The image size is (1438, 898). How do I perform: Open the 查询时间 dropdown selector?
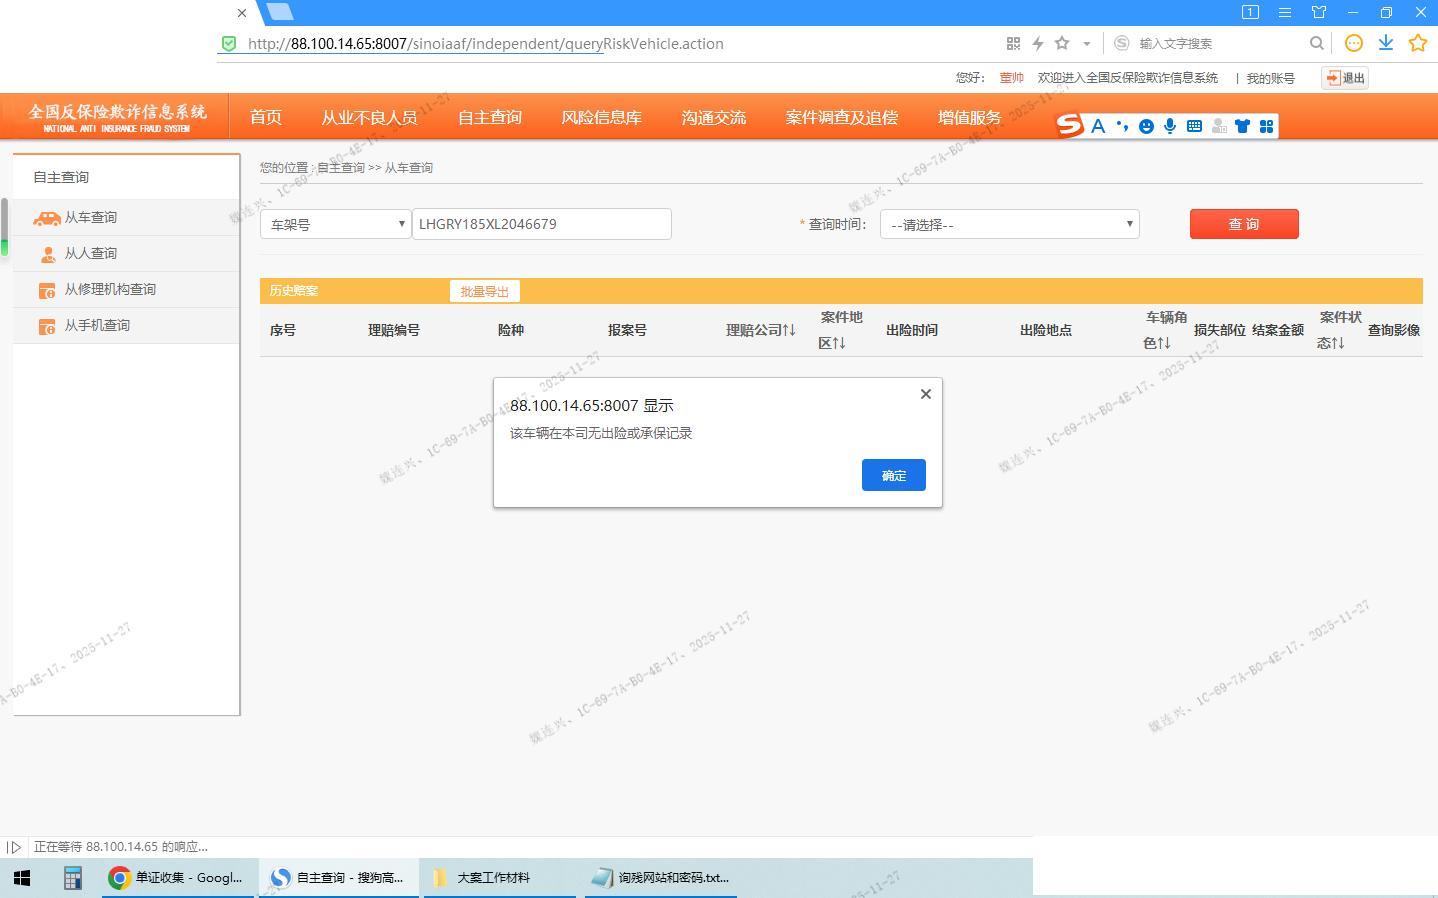click(x=1009, y=224)
